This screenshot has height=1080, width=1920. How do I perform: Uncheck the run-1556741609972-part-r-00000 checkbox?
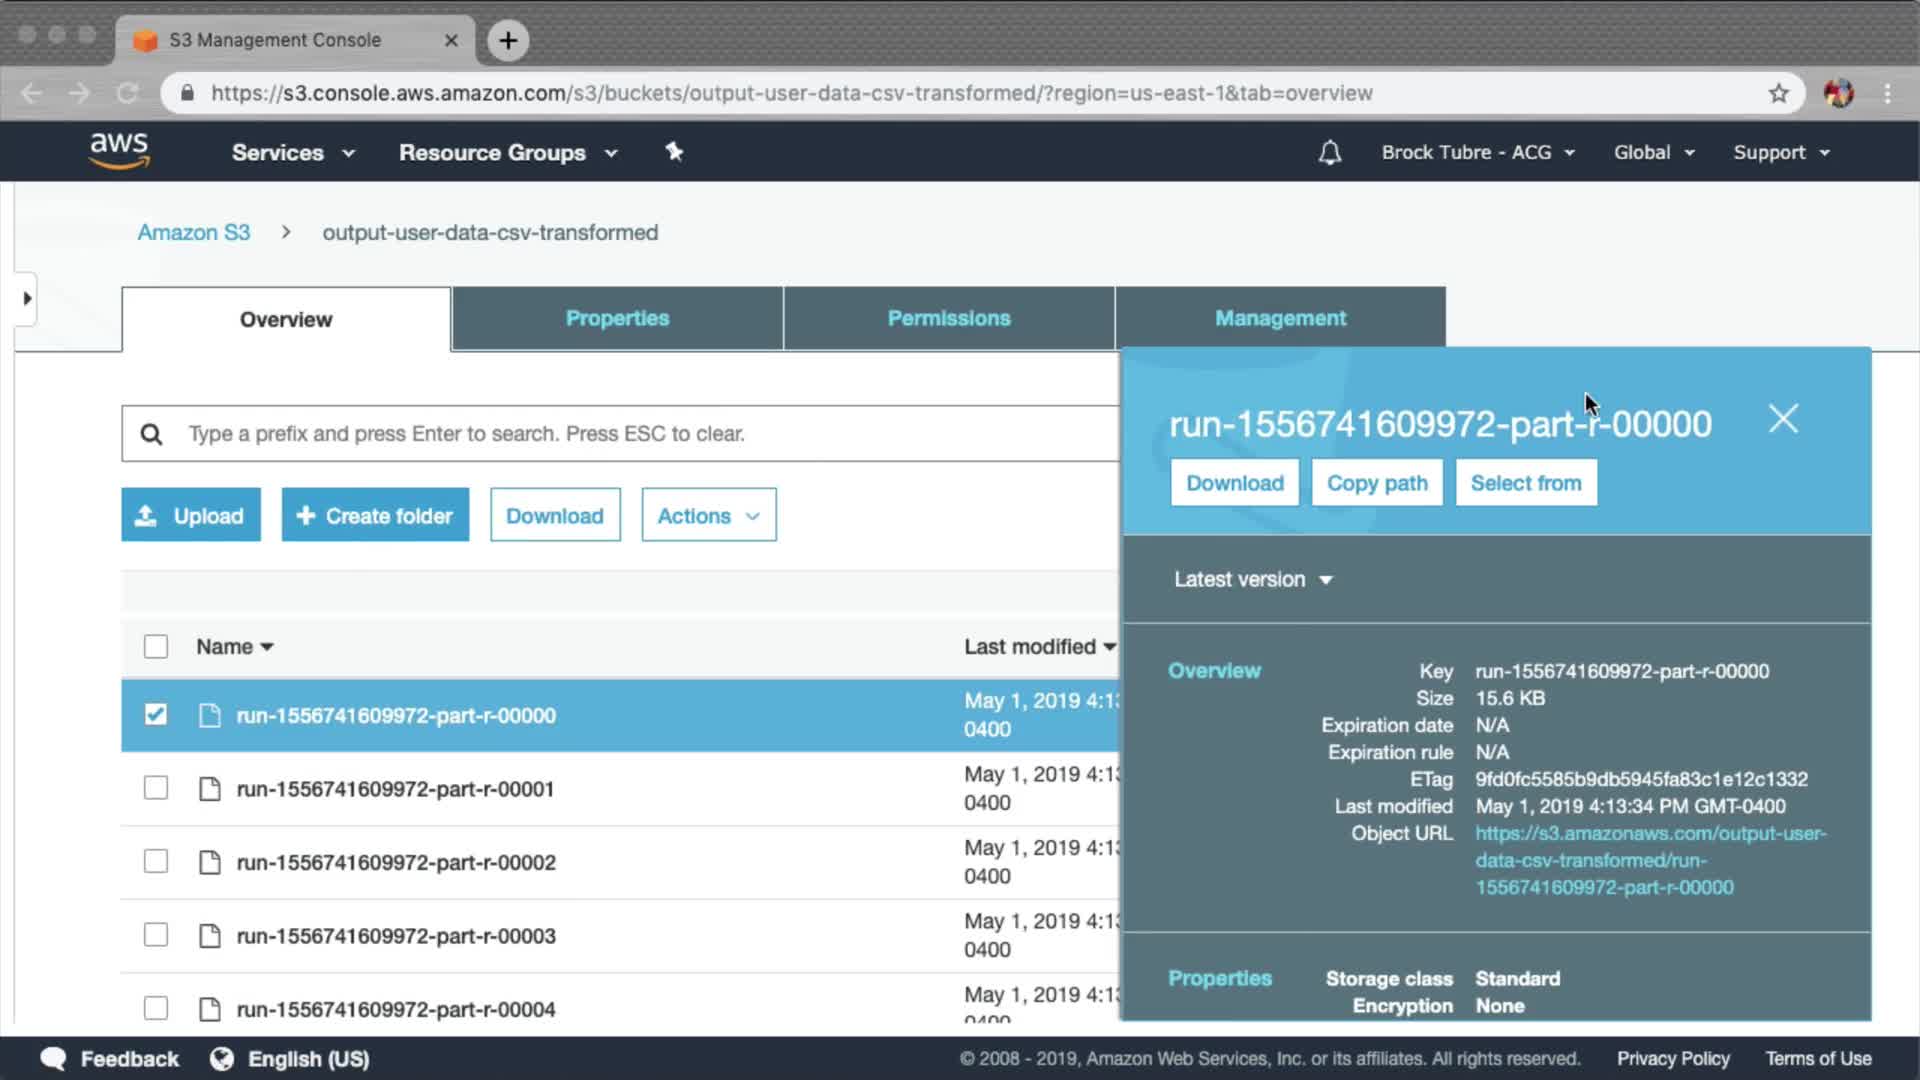pos(156,714)
